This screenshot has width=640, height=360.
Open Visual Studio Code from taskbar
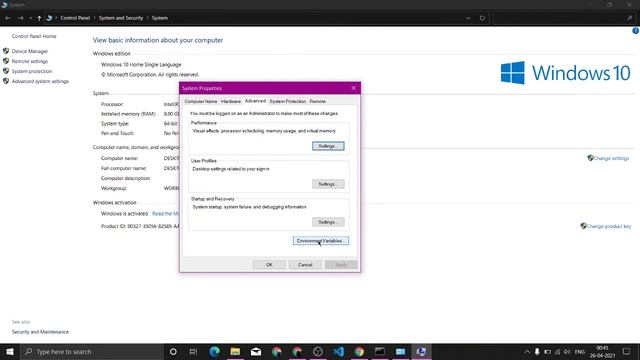click(339, 351)
